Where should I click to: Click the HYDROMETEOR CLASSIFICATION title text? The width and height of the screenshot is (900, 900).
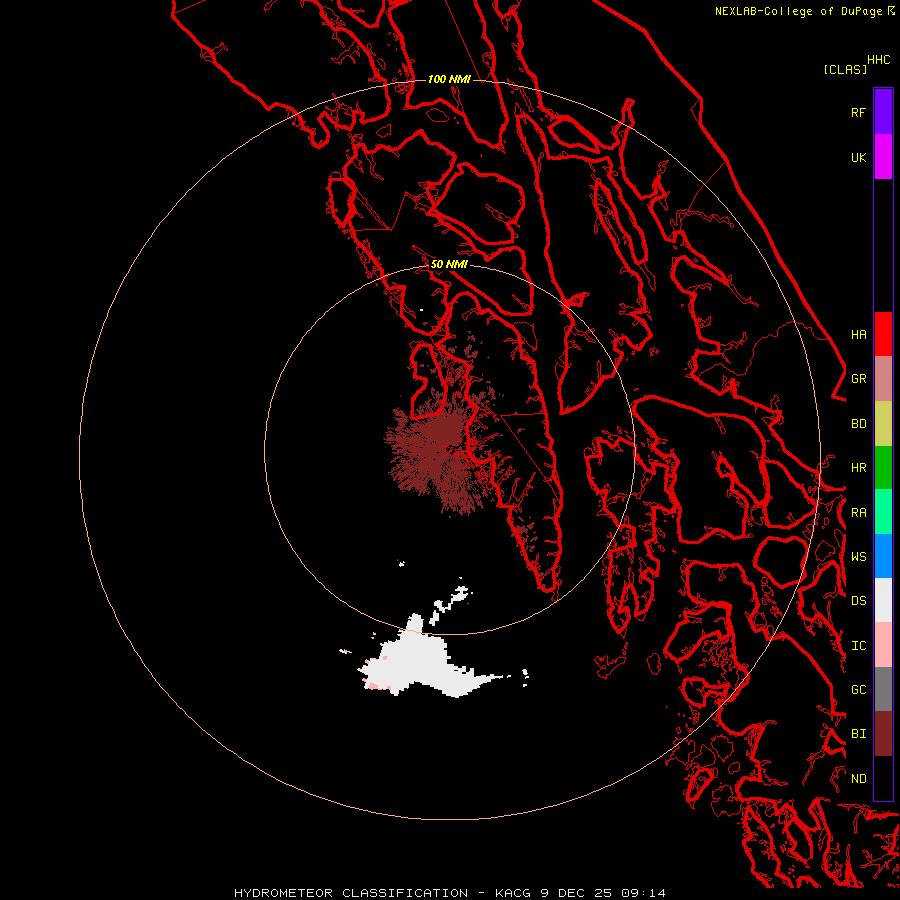point(351,893)
